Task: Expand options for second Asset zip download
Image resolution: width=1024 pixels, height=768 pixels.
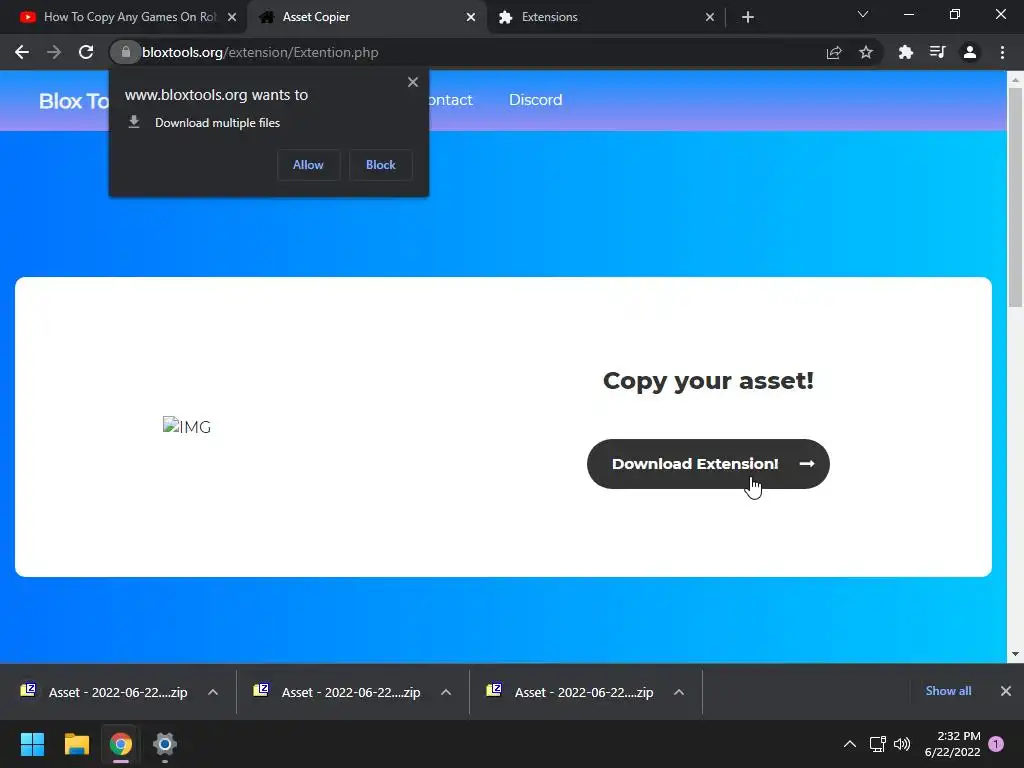Action: (446, 692)
